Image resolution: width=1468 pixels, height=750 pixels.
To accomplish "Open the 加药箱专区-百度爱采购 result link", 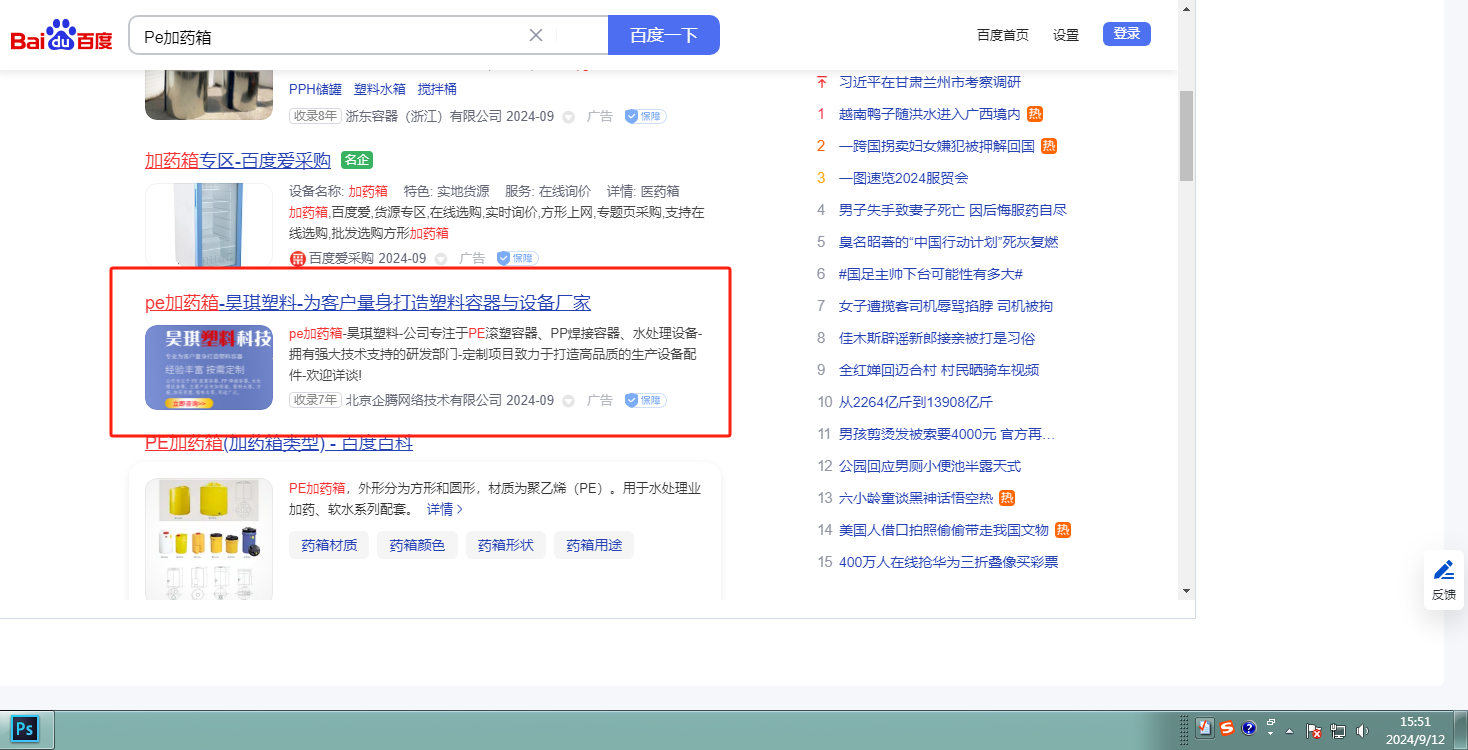I will 237,160.
